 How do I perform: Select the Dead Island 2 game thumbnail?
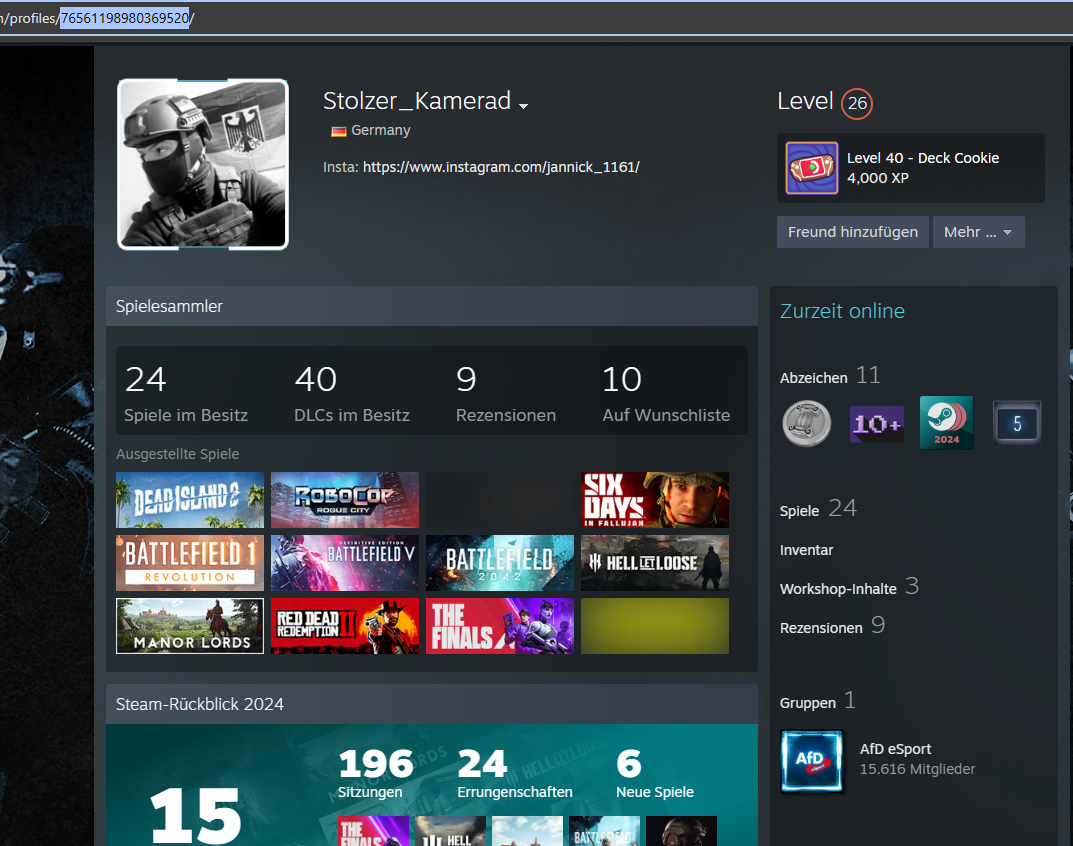(190, 500)
